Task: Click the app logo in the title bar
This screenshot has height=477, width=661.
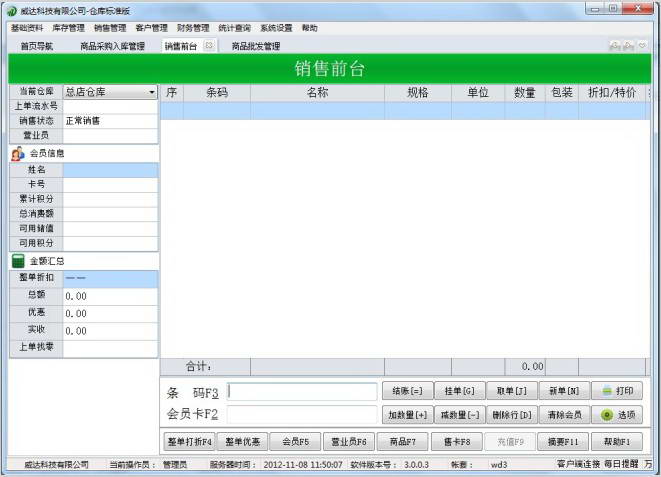Action: [12, 11]
